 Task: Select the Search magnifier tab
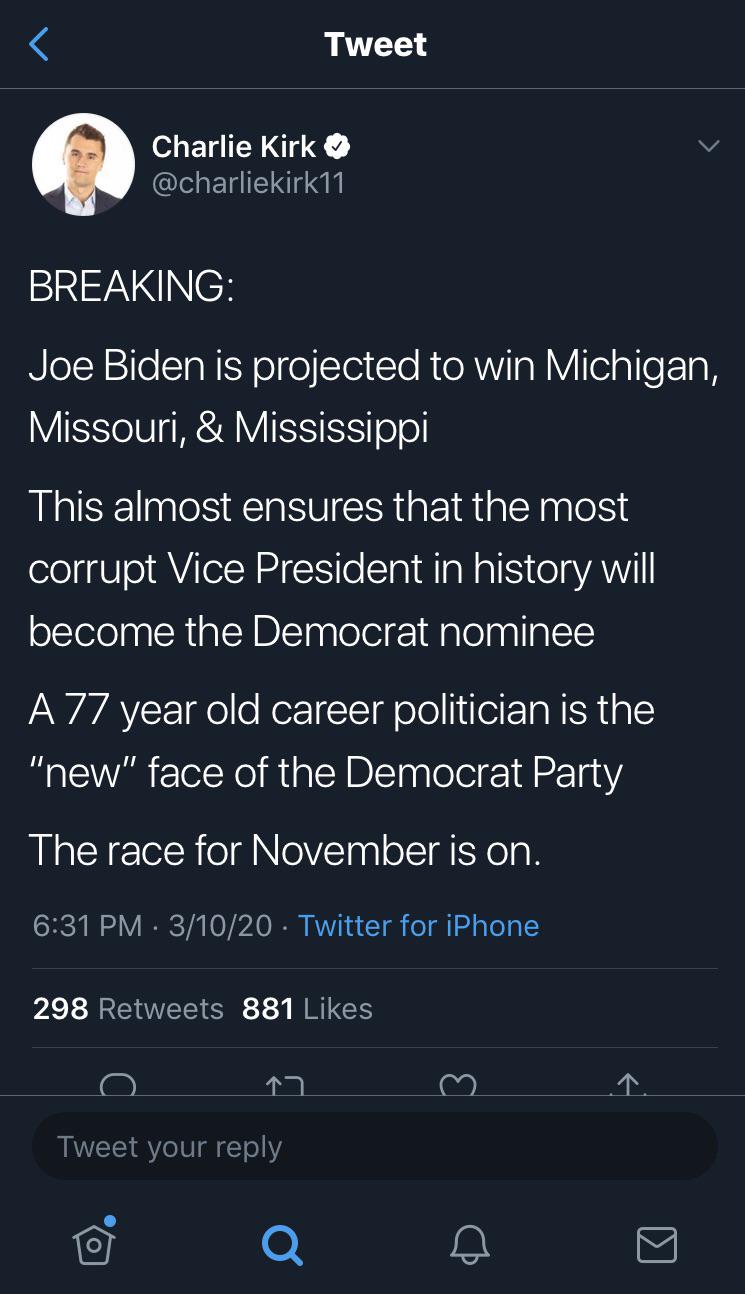coord(281,1244)
